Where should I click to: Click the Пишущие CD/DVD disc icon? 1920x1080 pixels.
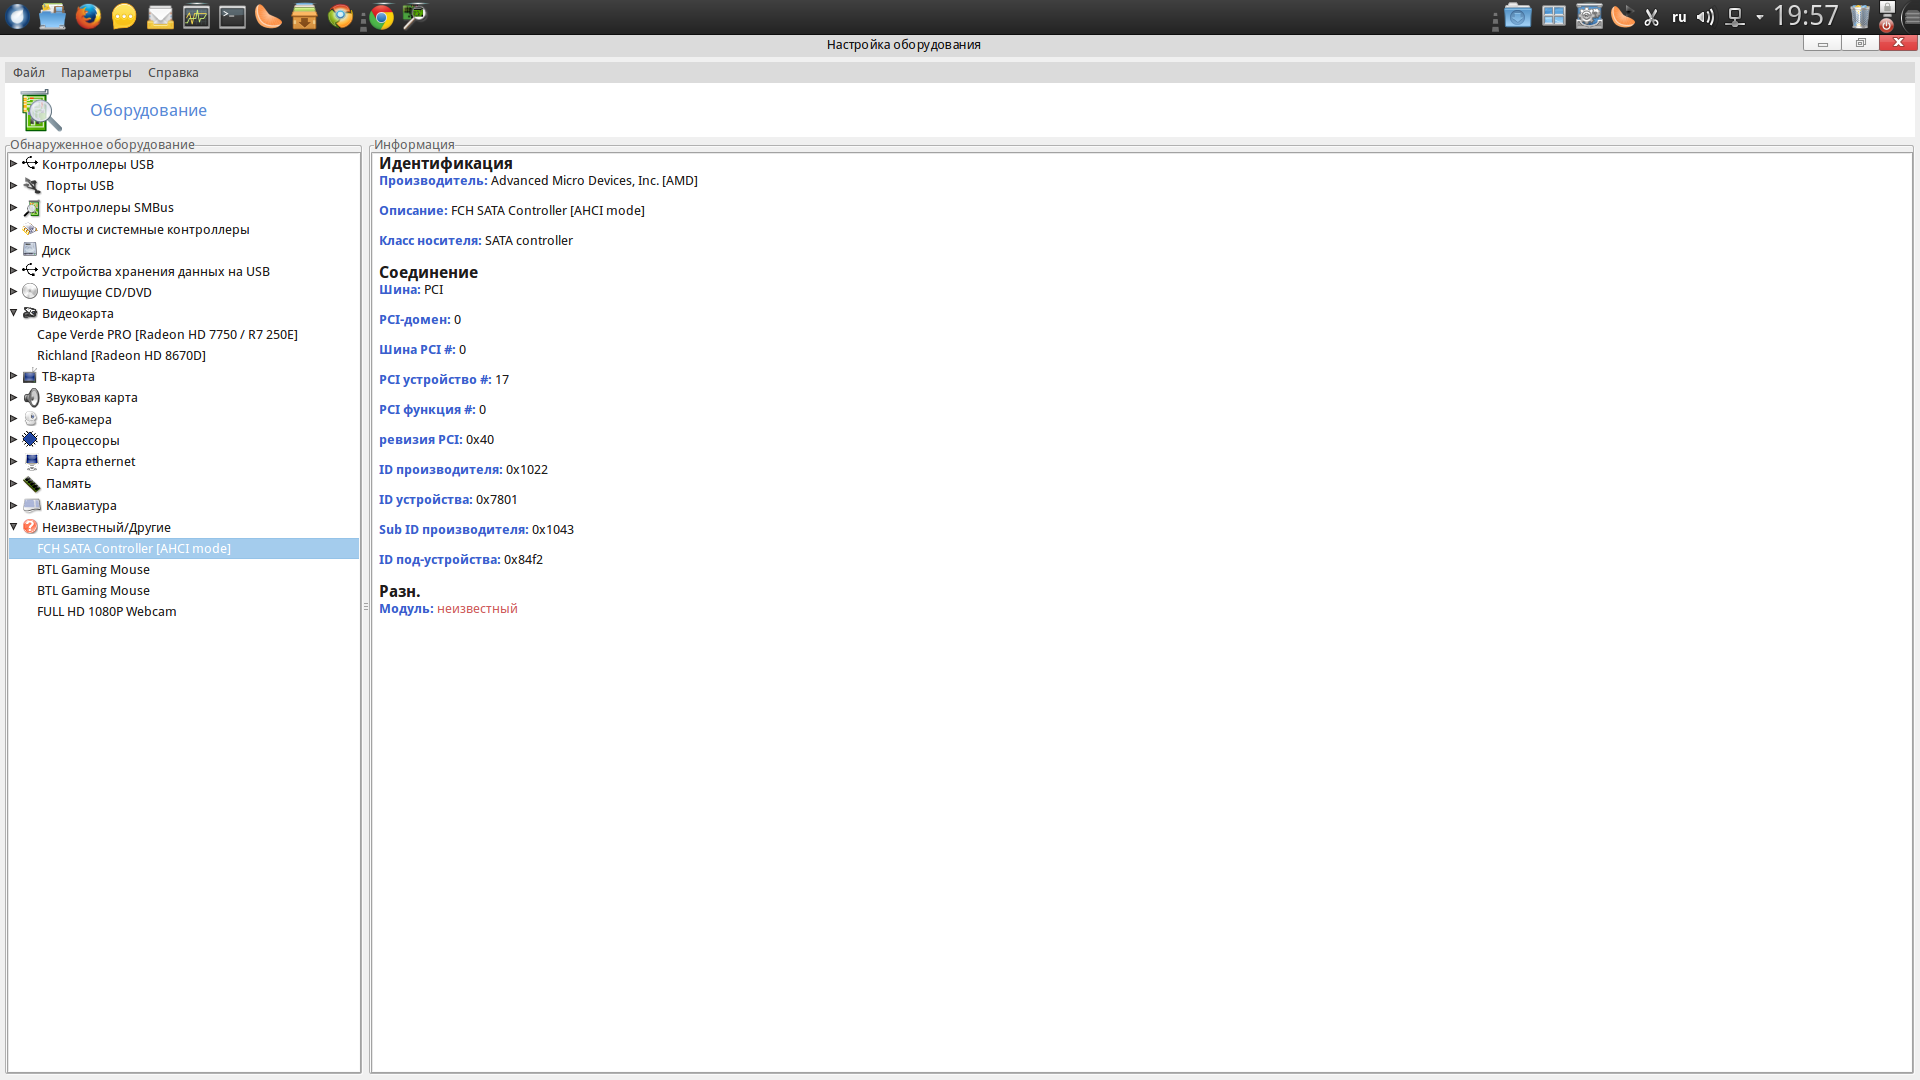(x=30, y=292)
